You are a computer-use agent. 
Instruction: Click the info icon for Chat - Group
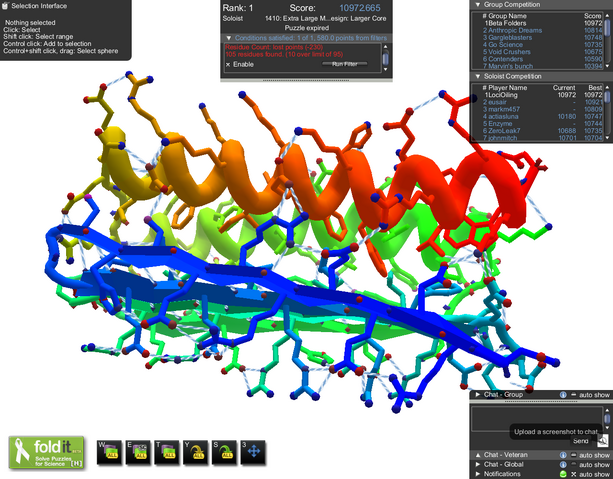[x=563, y=395]
